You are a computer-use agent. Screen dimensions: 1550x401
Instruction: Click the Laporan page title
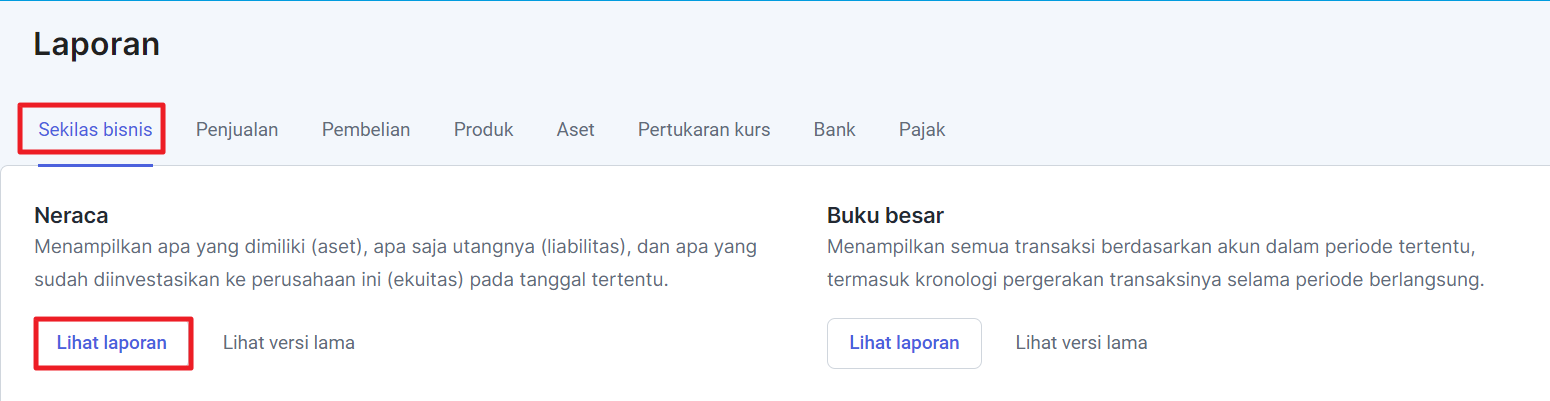[97, 45]
